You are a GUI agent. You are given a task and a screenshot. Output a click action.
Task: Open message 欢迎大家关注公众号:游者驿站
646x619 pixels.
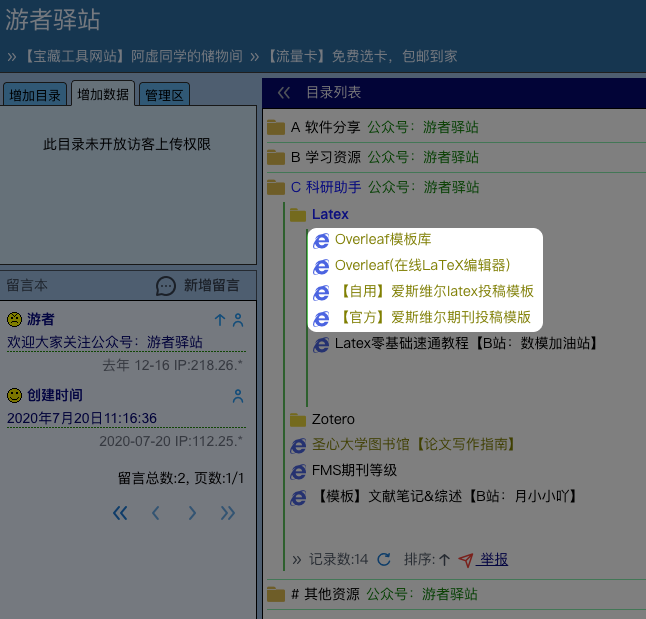[105, 342]
